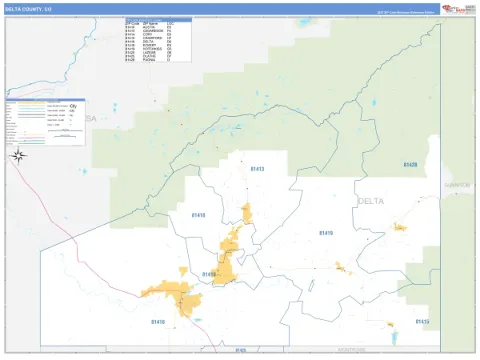Image resolution: width=480 pixels, height=360 pixels.
Task: Select the DELTA COUNTY, CO title text
Action: [28, 9]
